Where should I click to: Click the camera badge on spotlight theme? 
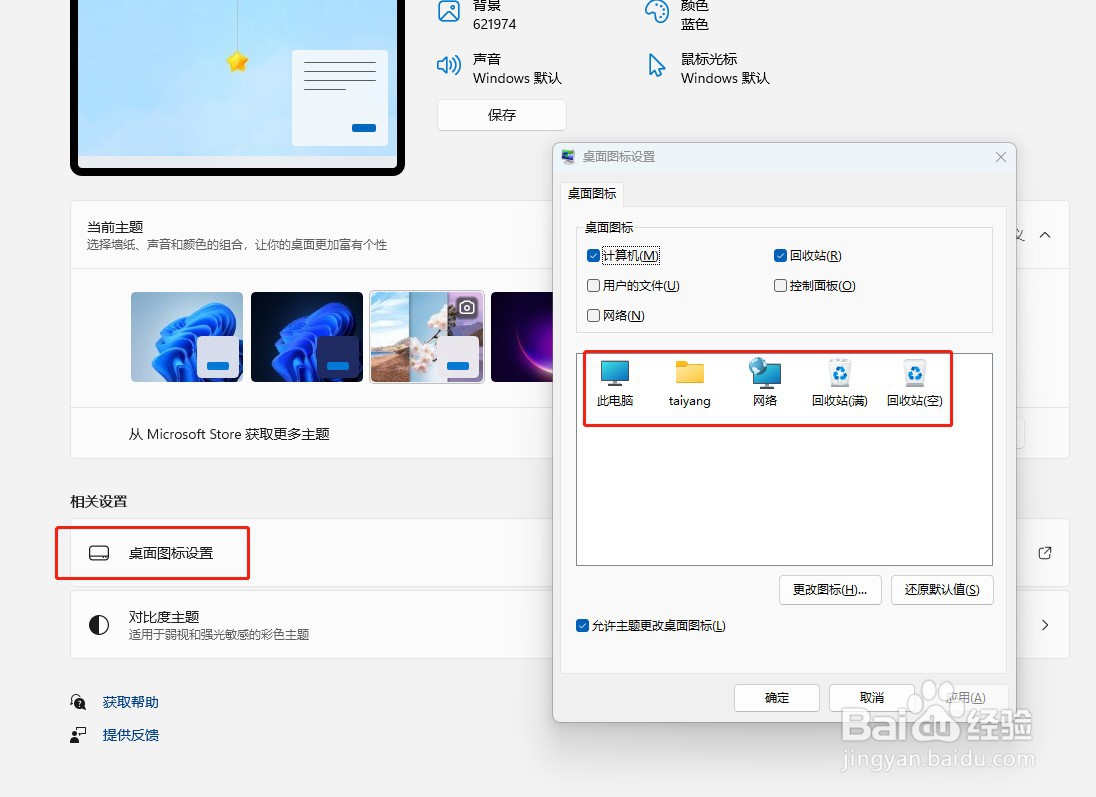click(x=466, y=307)
